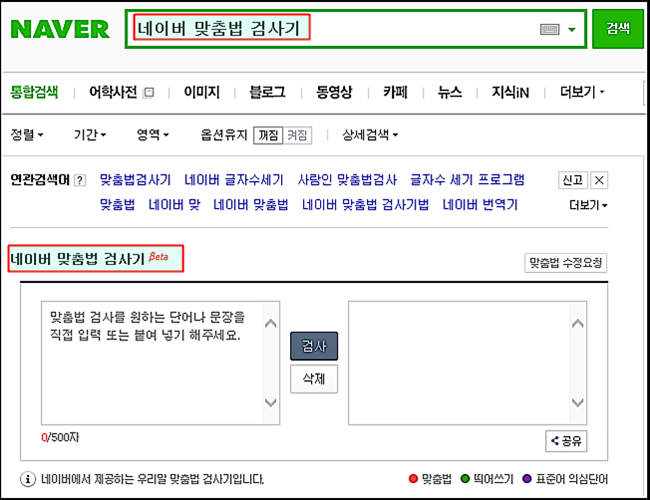Switch to the 이미지 tab
This screenshot has width=650, height=500.
click(202, 92)
